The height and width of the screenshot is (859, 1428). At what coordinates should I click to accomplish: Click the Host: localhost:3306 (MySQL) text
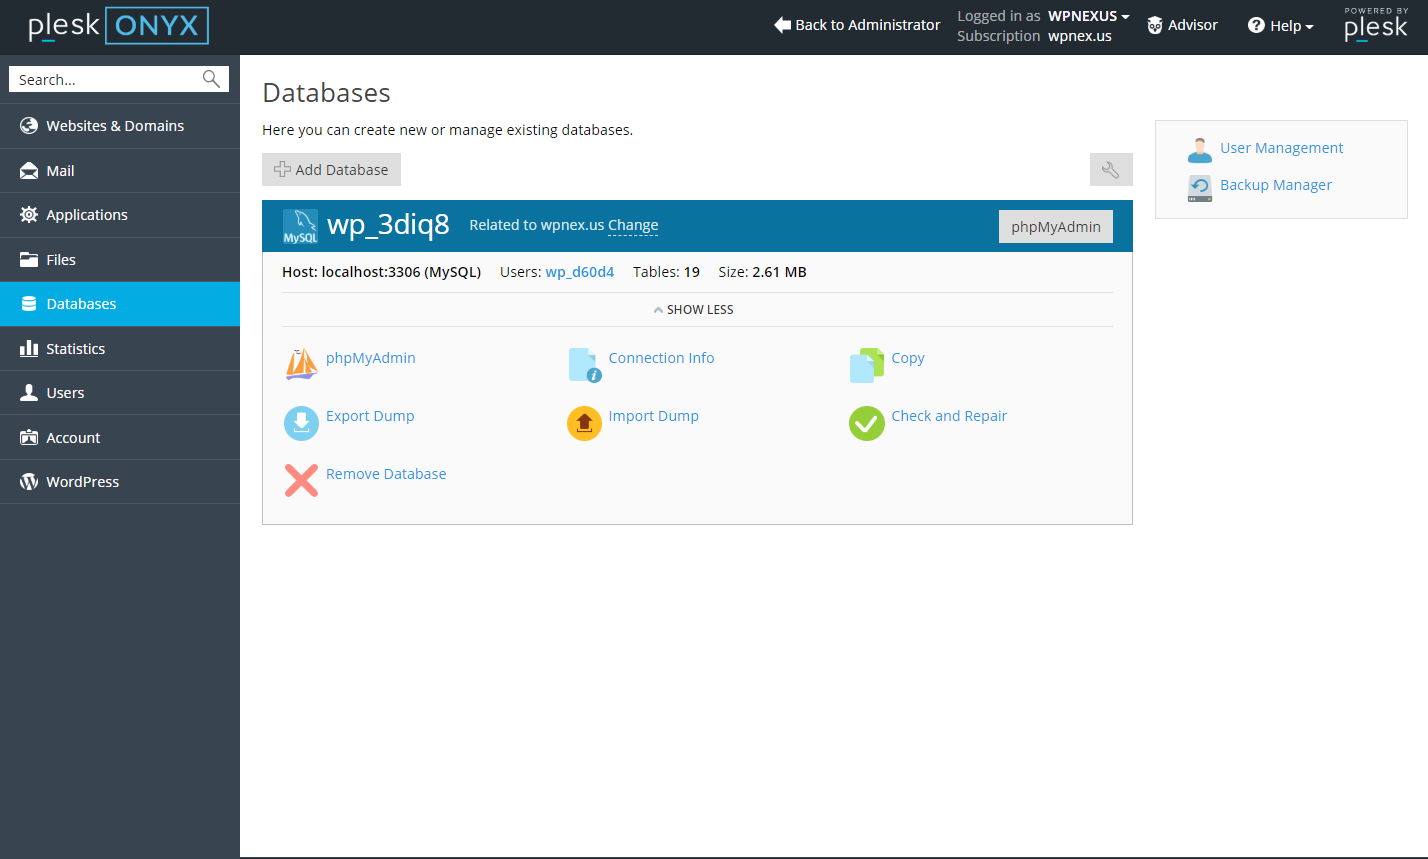[x=381, y=272]
